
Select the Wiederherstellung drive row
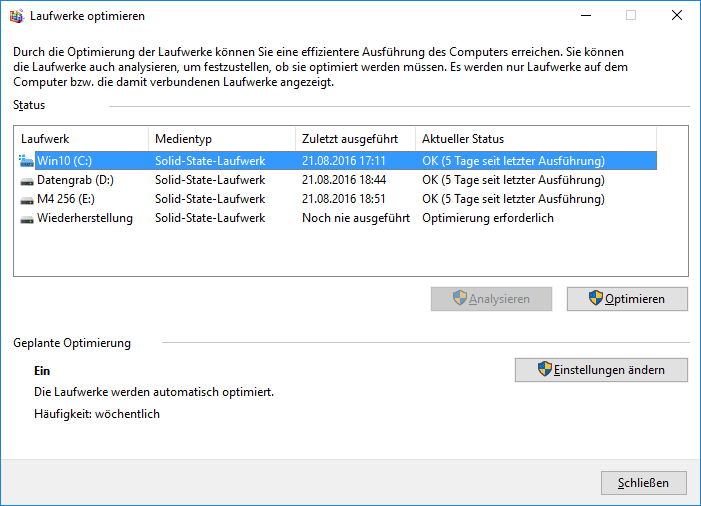coord(338,219)
